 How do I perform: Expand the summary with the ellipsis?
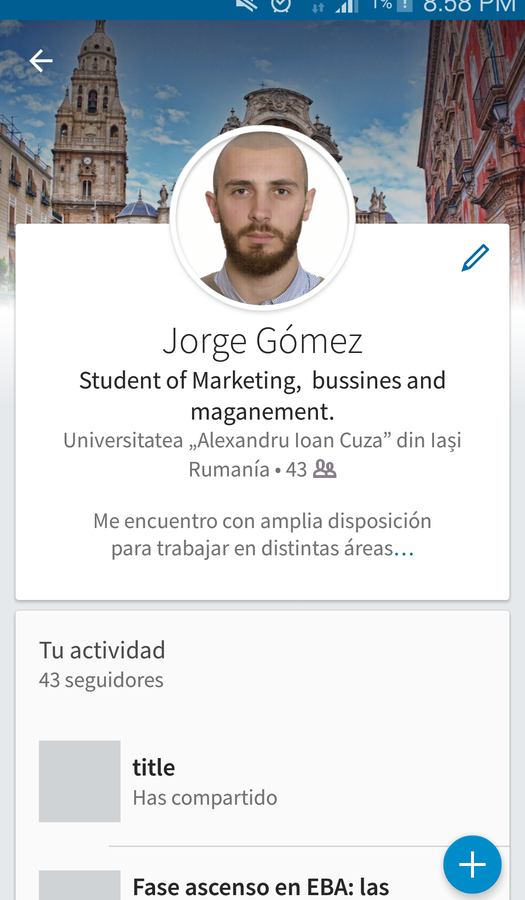point(404,549)
